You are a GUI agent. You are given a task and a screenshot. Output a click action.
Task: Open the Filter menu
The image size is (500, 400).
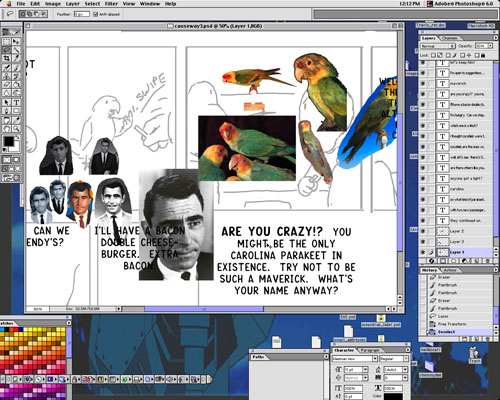pos(111,4)
